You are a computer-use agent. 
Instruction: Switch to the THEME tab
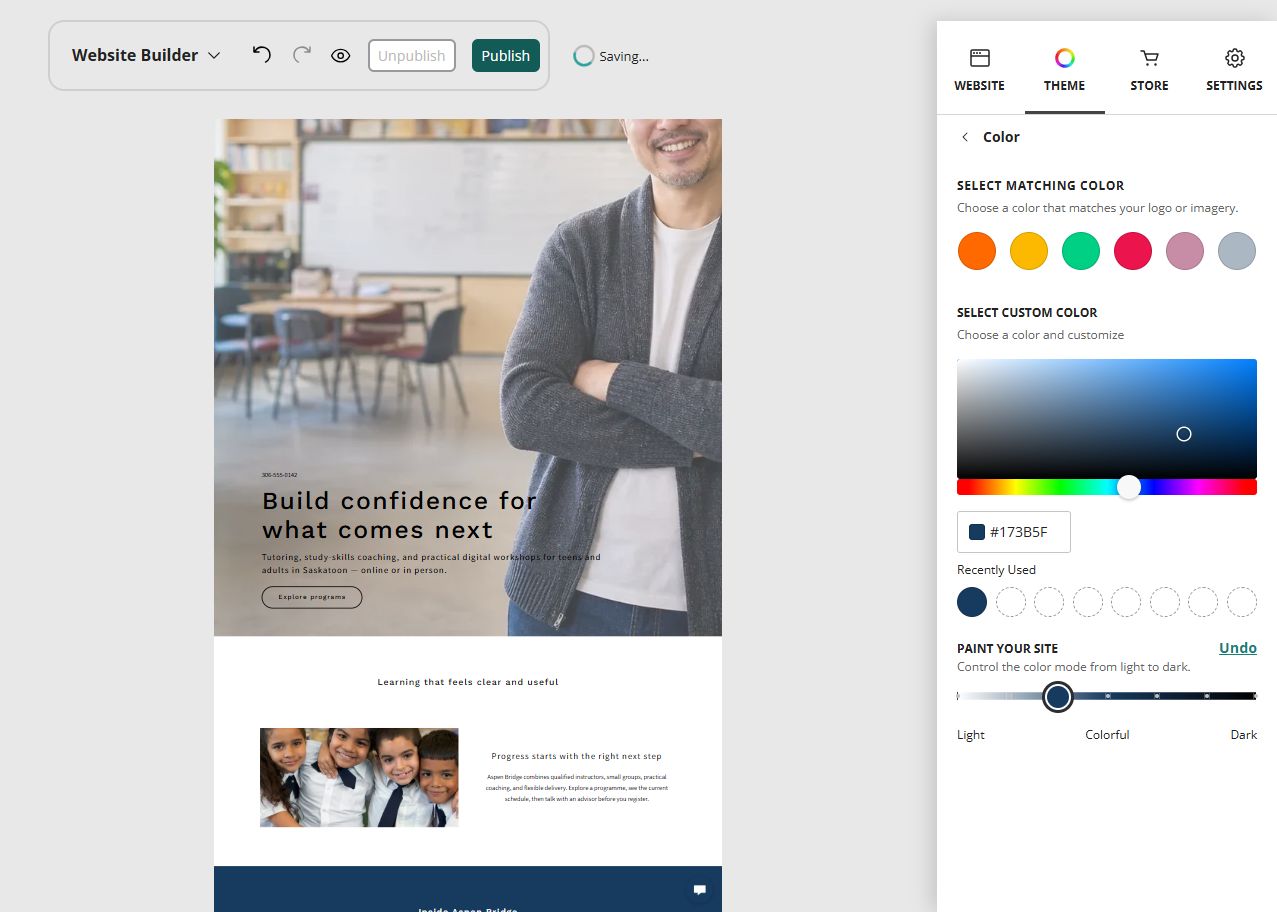(x=1065, y=70)
